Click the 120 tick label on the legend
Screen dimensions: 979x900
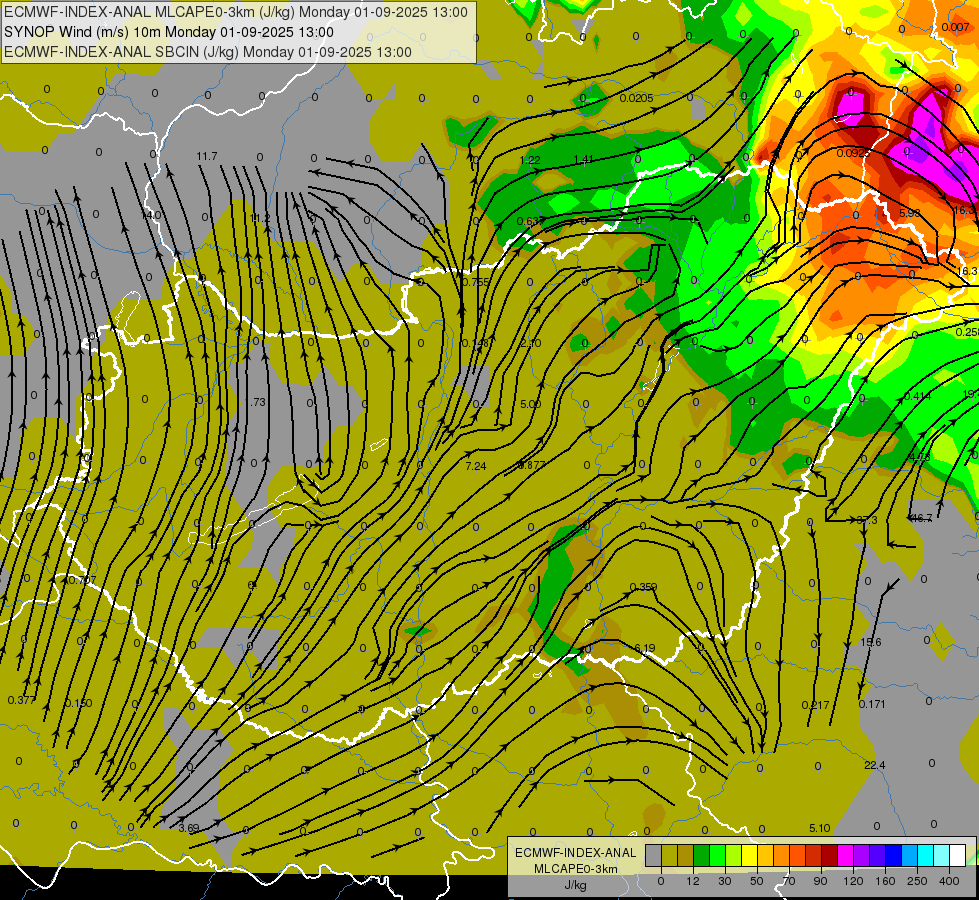[854, 881]
